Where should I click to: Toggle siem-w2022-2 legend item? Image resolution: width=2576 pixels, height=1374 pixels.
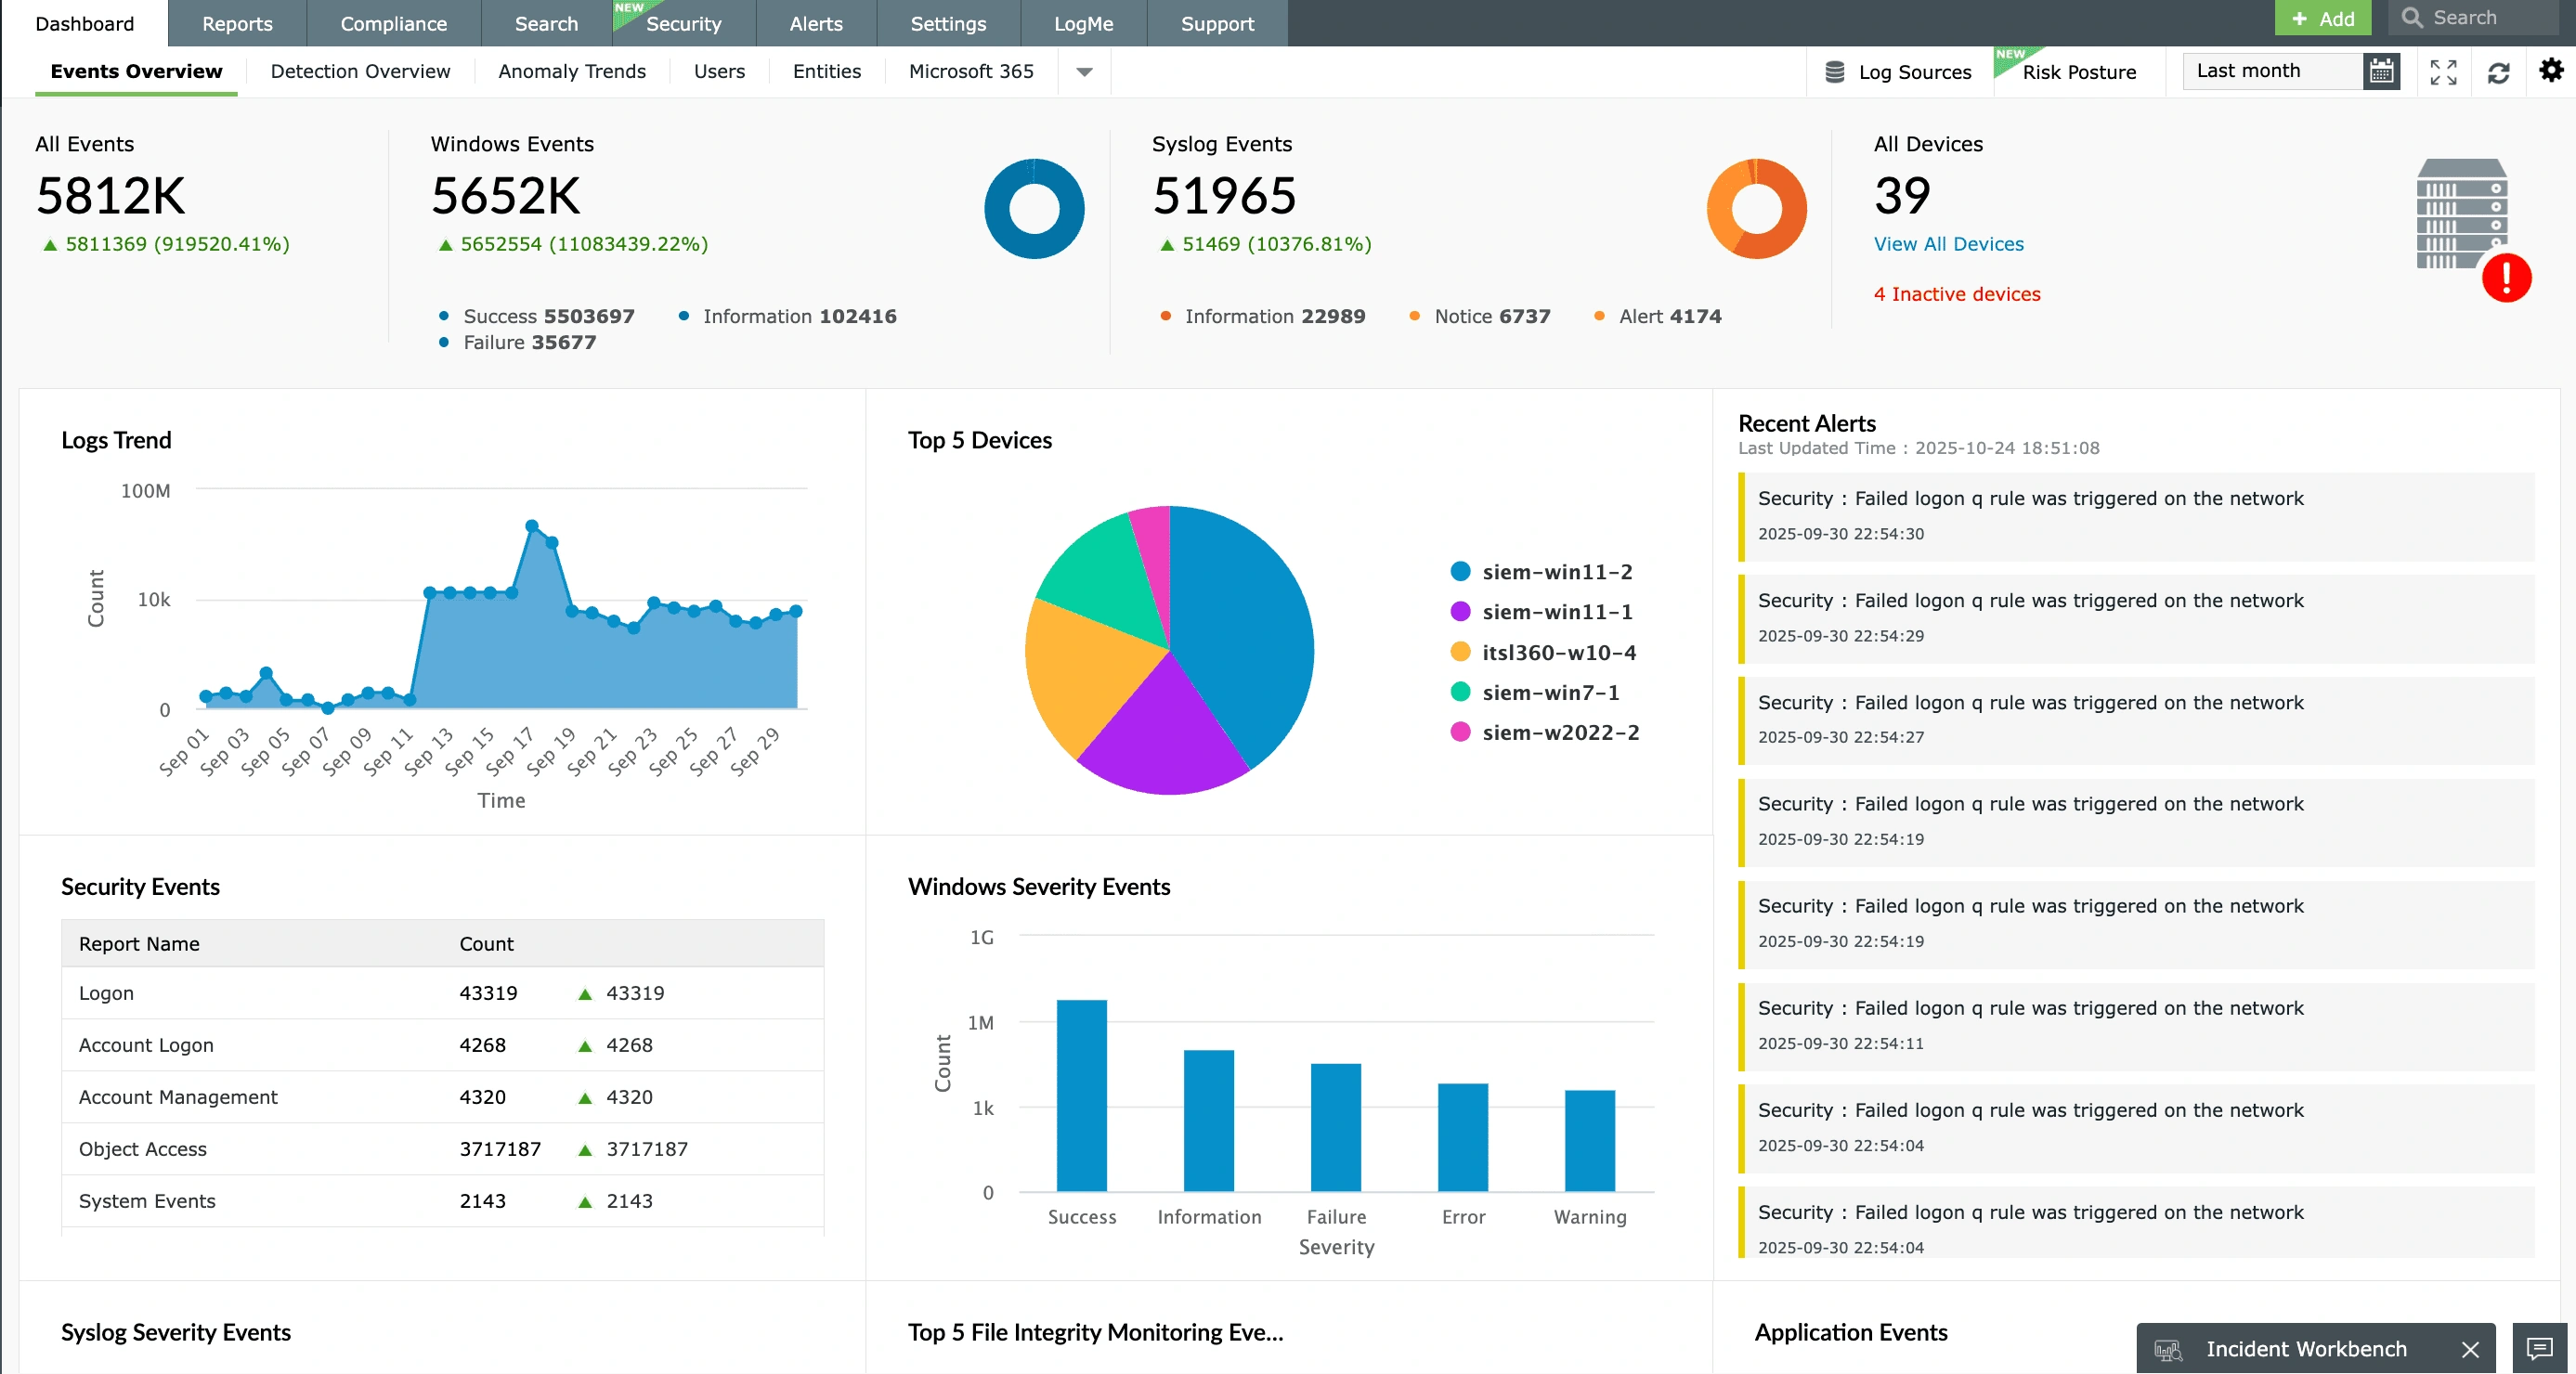click(1559, 732)
